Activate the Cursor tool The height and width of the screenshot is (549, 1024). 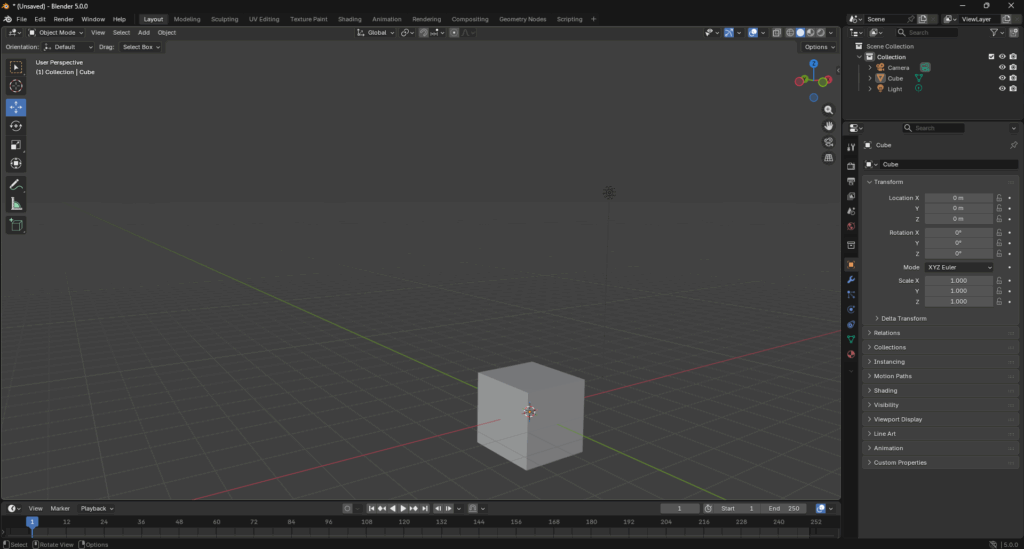coord(16,86)
